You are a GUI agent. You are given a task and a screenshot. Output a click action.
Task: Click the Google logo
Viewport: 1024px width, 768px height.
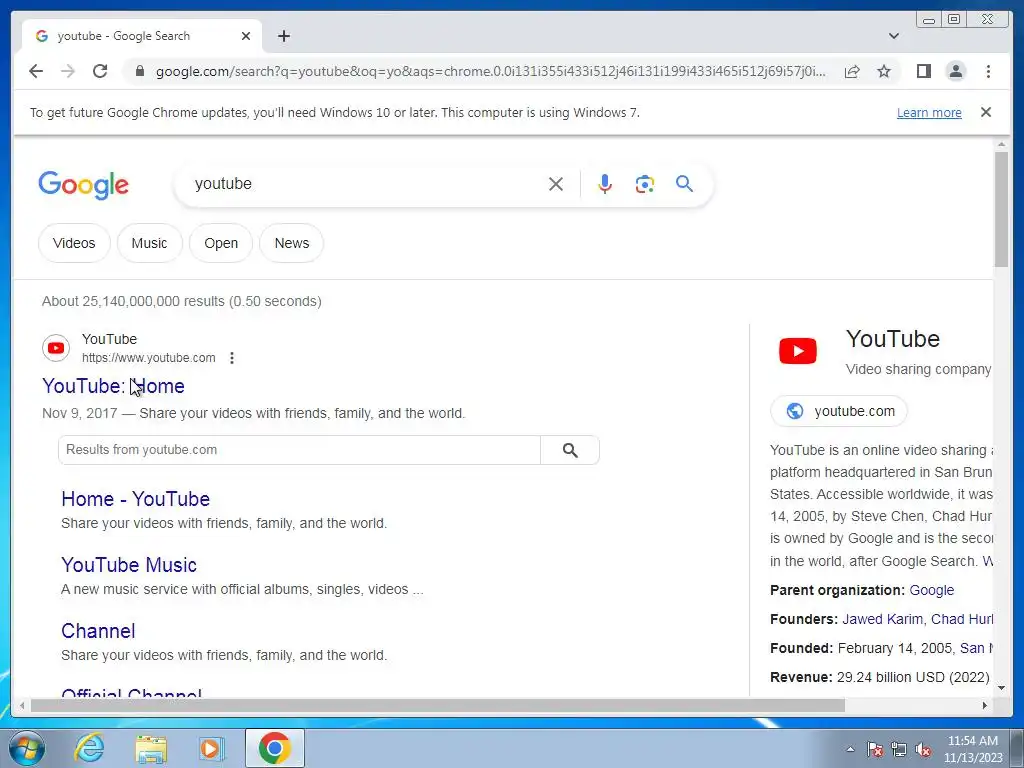84,185
